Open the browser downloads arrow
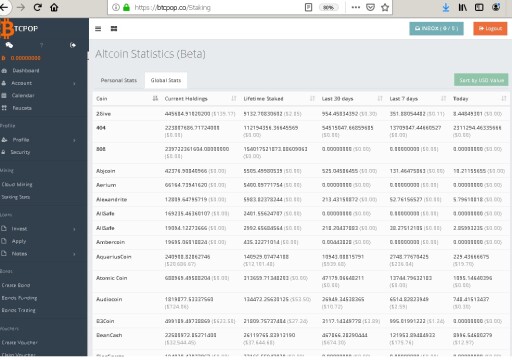The height and width of the screenshot is (362, 512). pos(446,7)
